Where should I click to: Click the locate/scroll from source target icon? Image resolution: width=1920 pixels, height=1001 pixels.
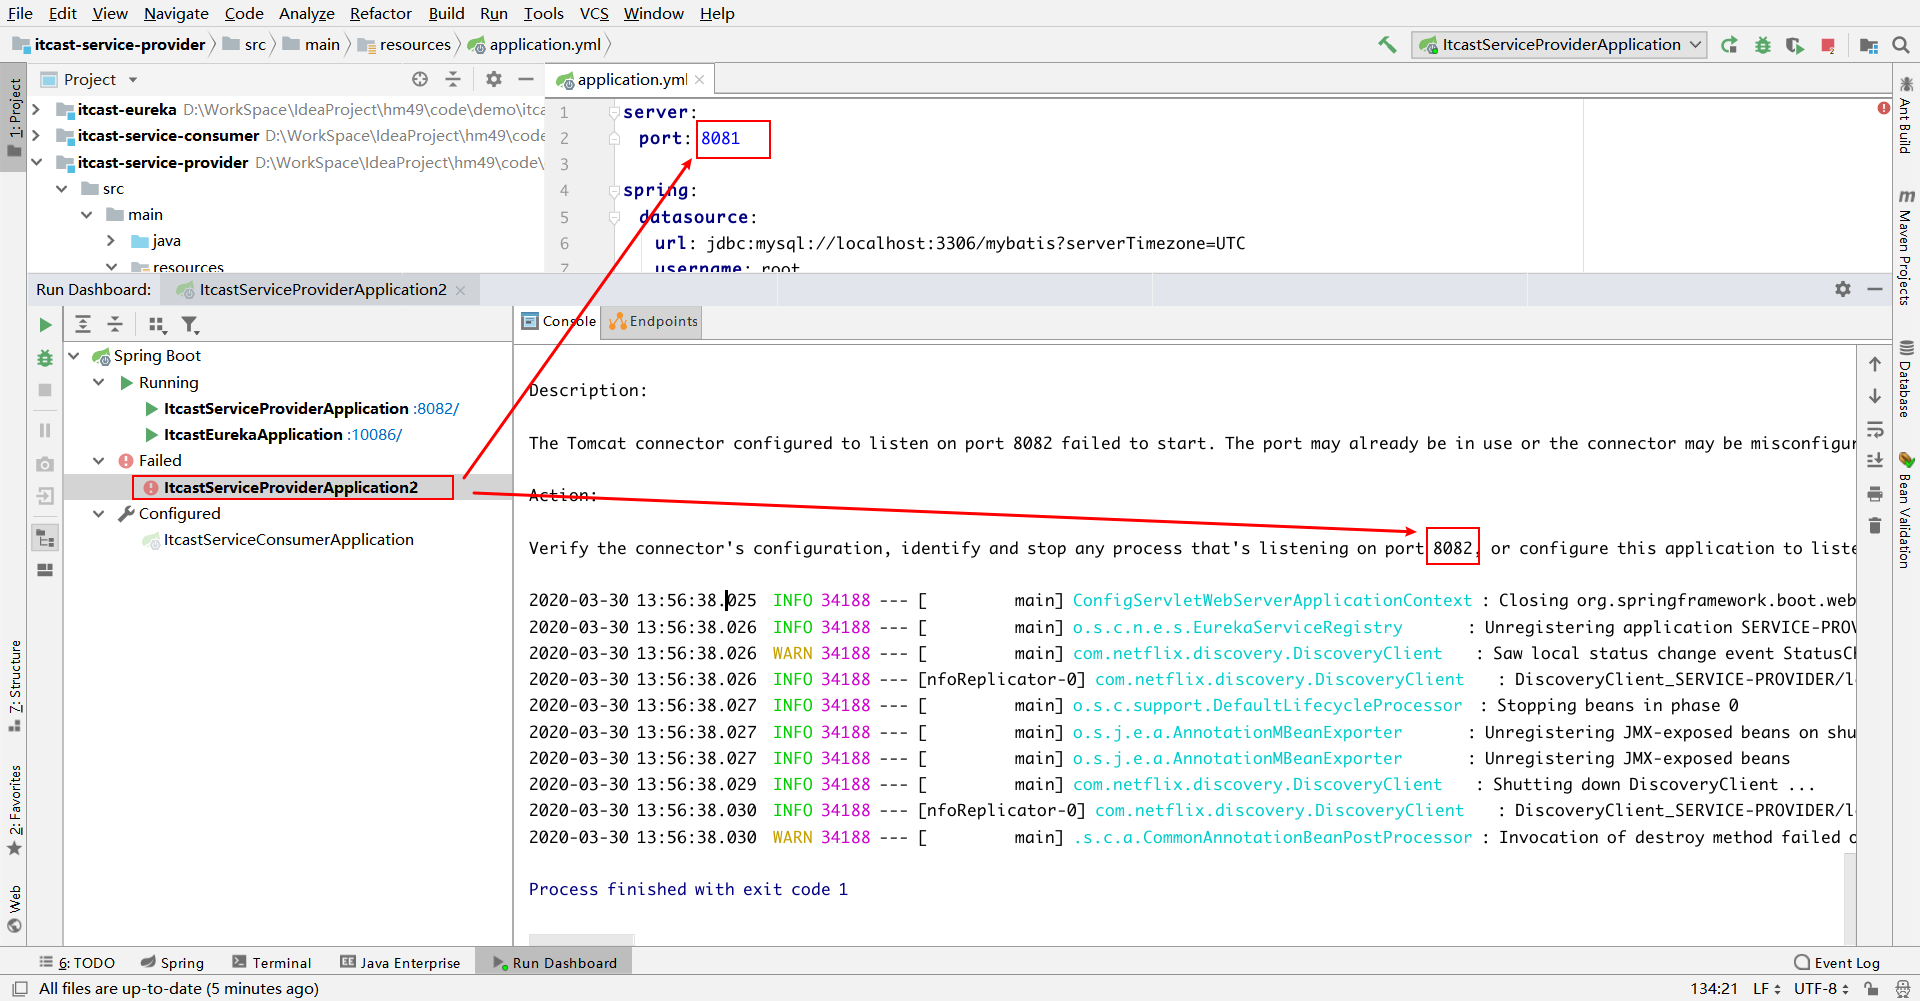(x=420, y=79)
